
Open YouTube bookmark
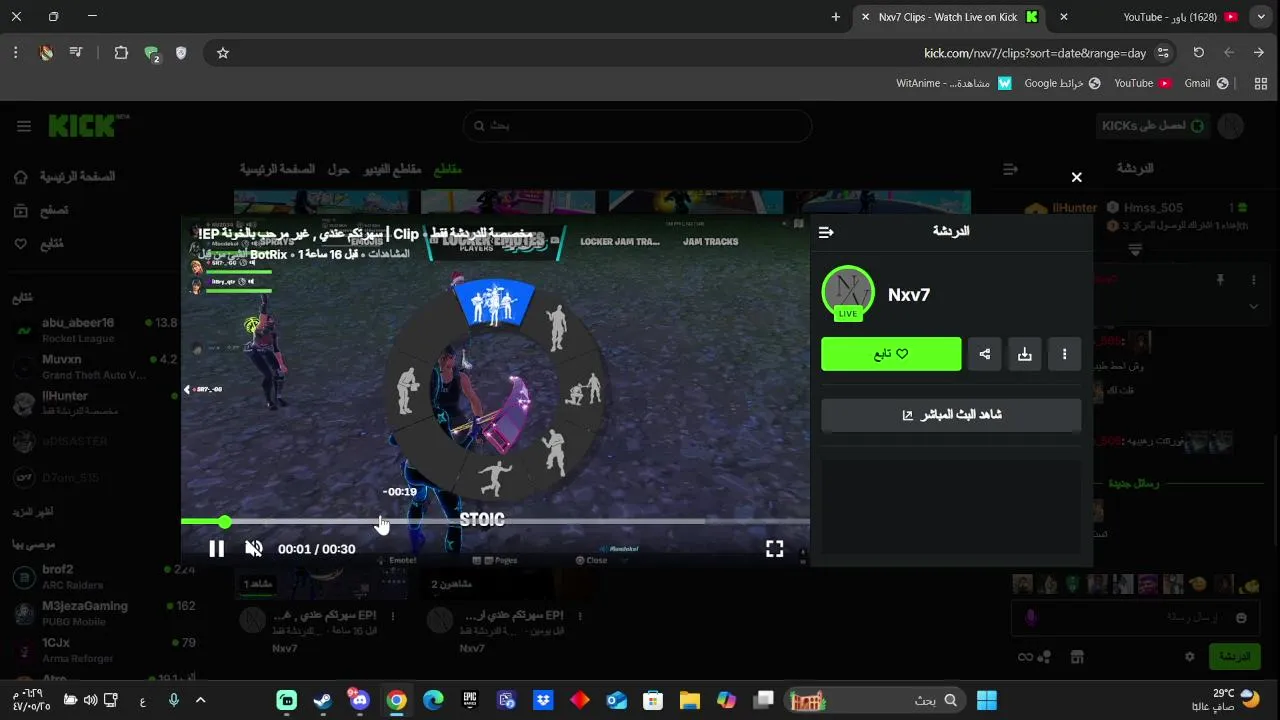(x=1143, y=83)
